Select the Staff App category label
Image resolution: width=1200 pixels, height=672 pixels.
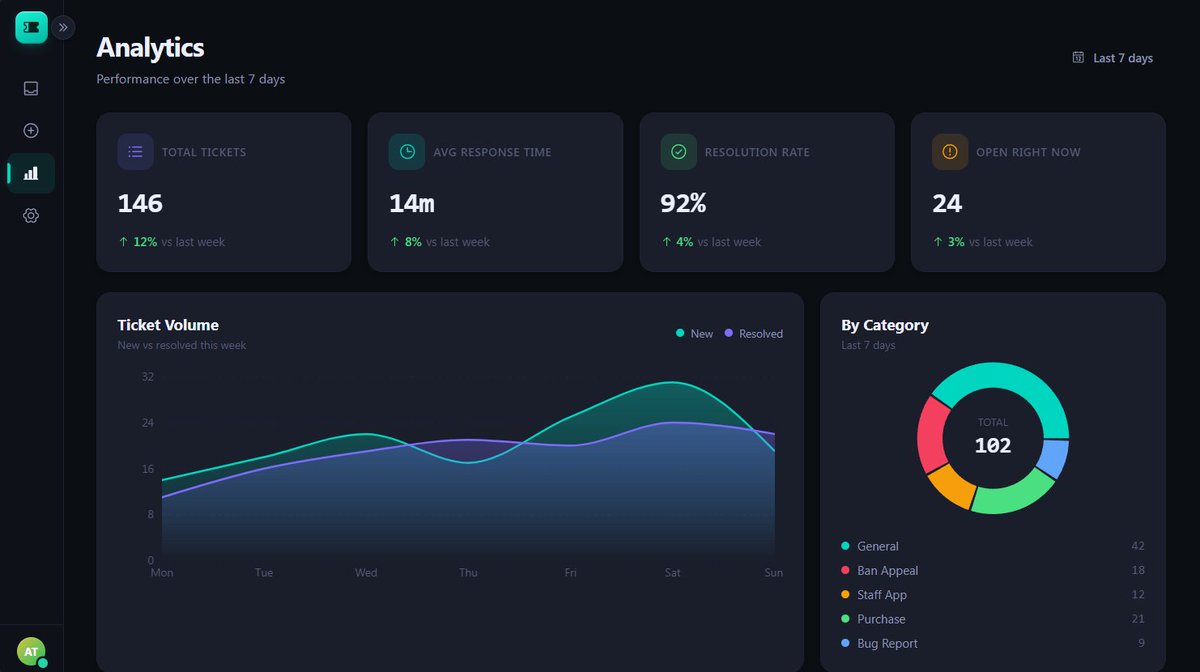click(882, 595)
